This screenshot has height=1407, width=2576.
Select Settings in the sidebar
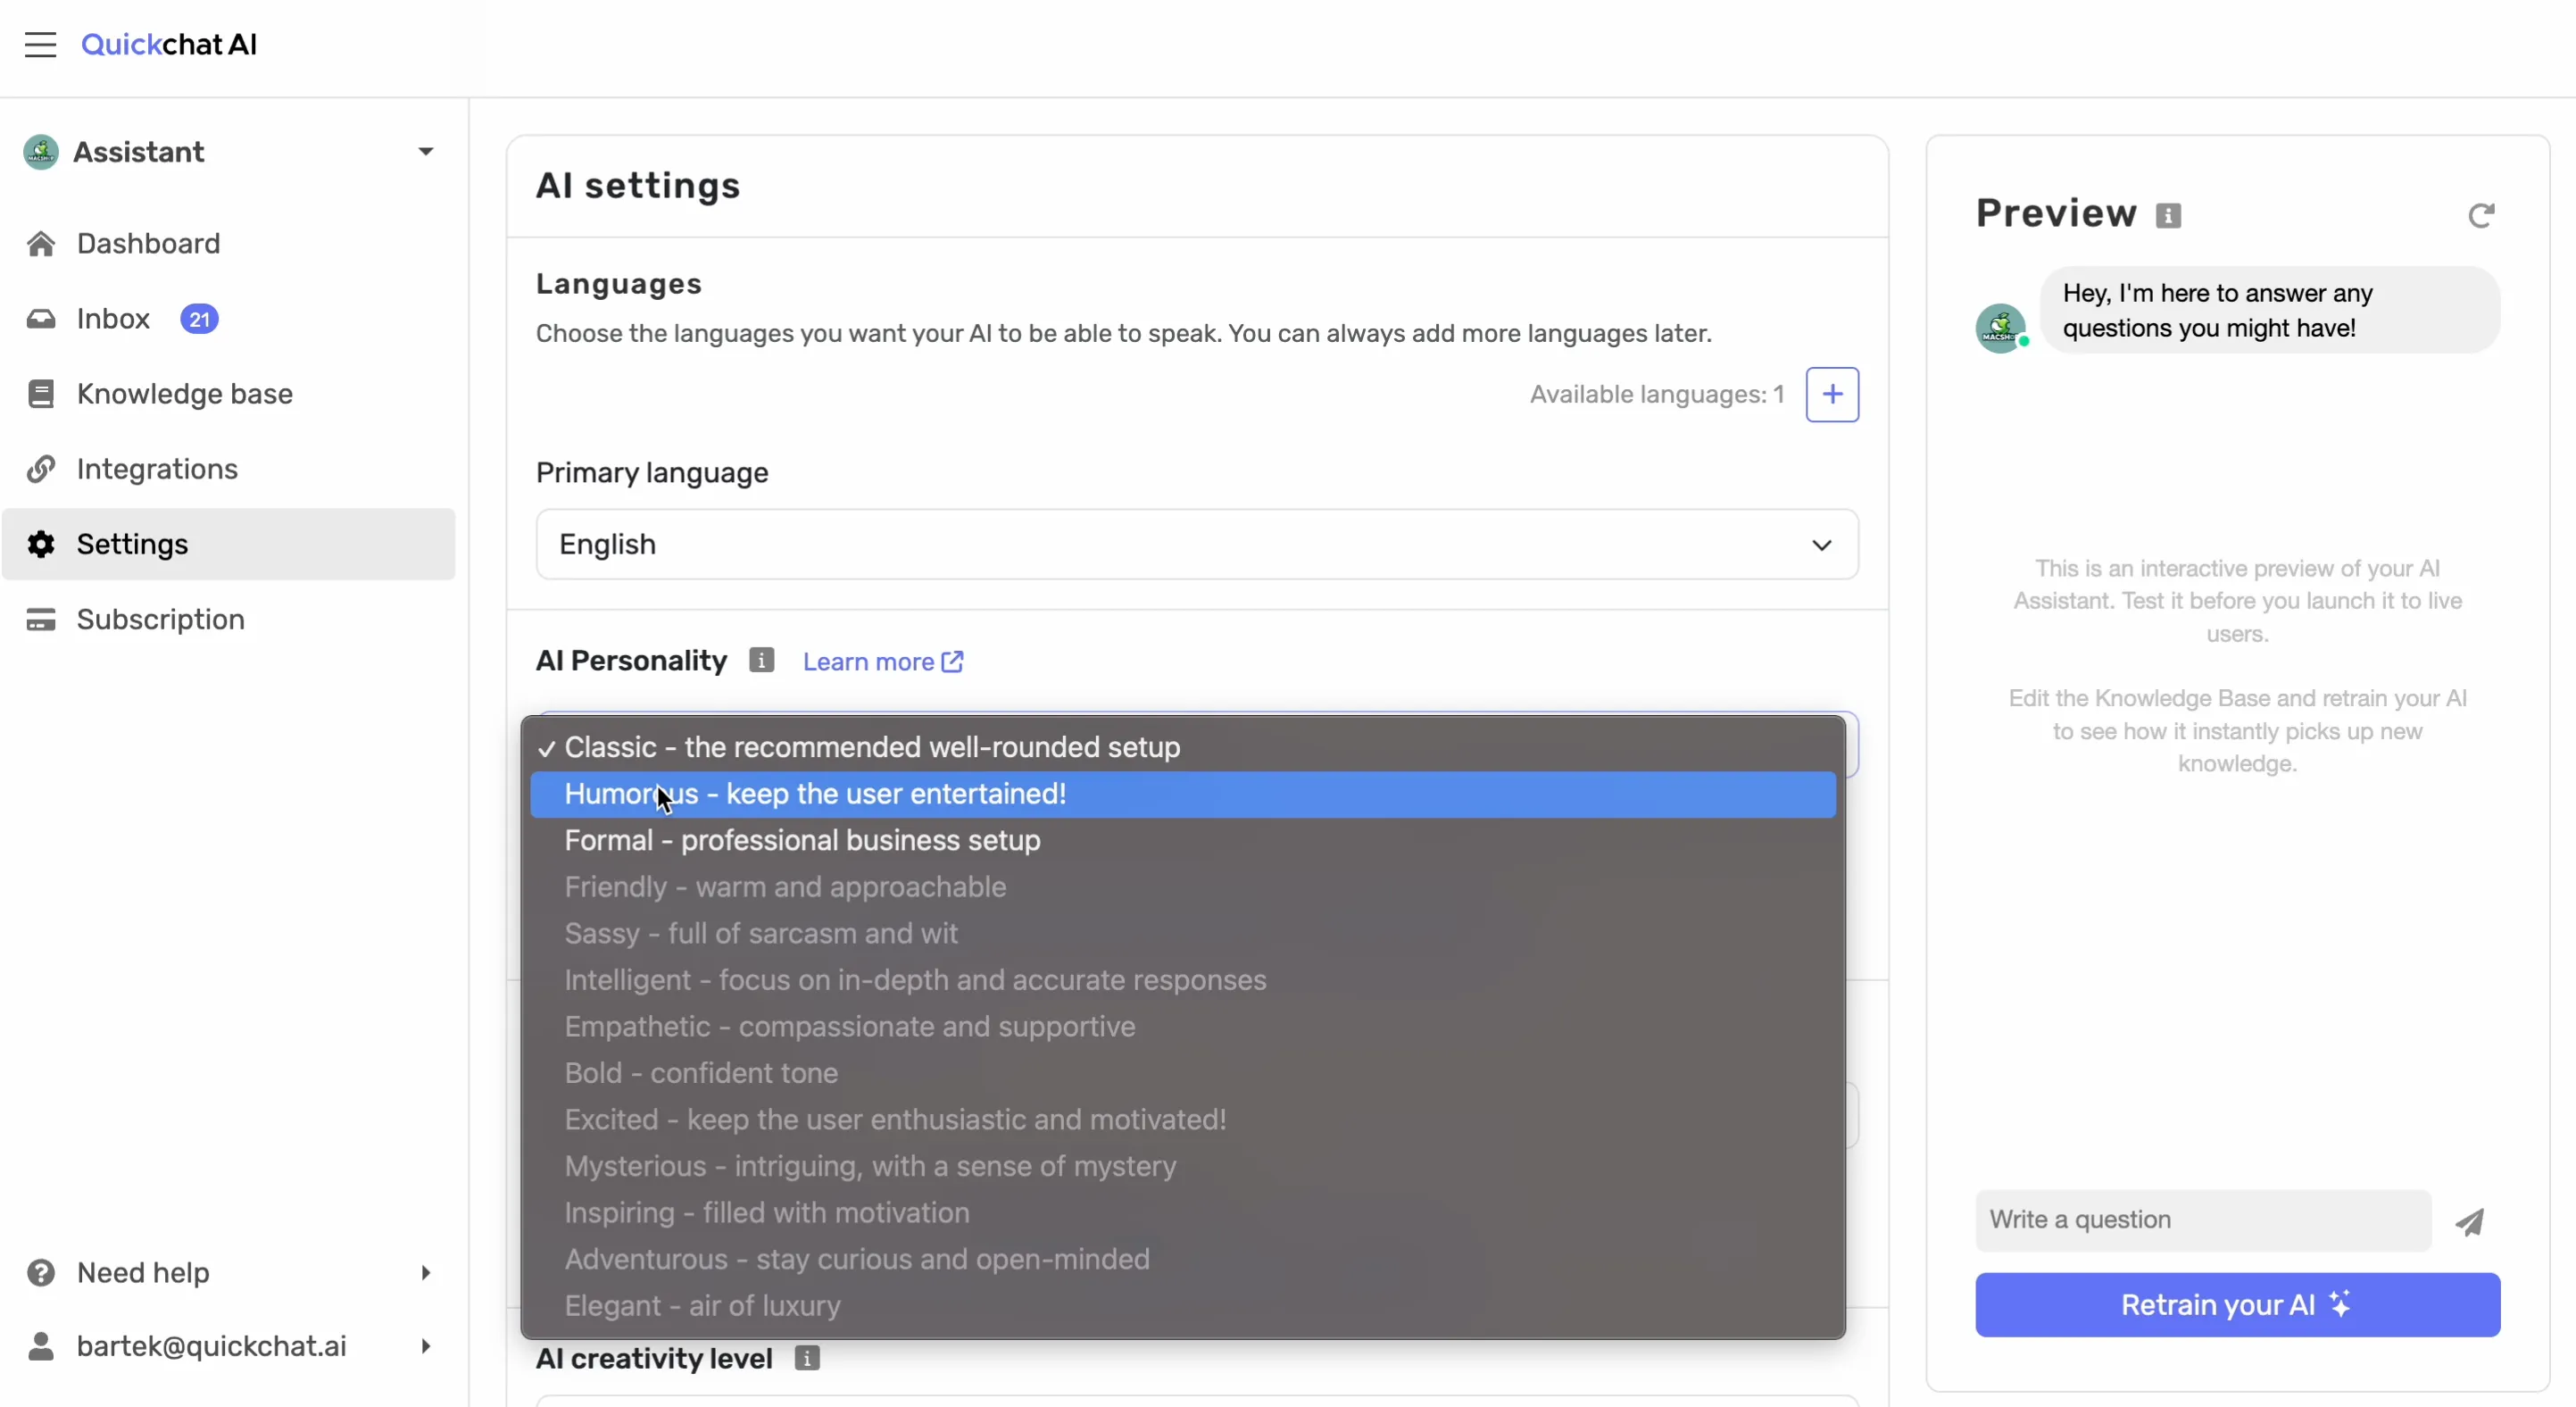pos(228,544)
